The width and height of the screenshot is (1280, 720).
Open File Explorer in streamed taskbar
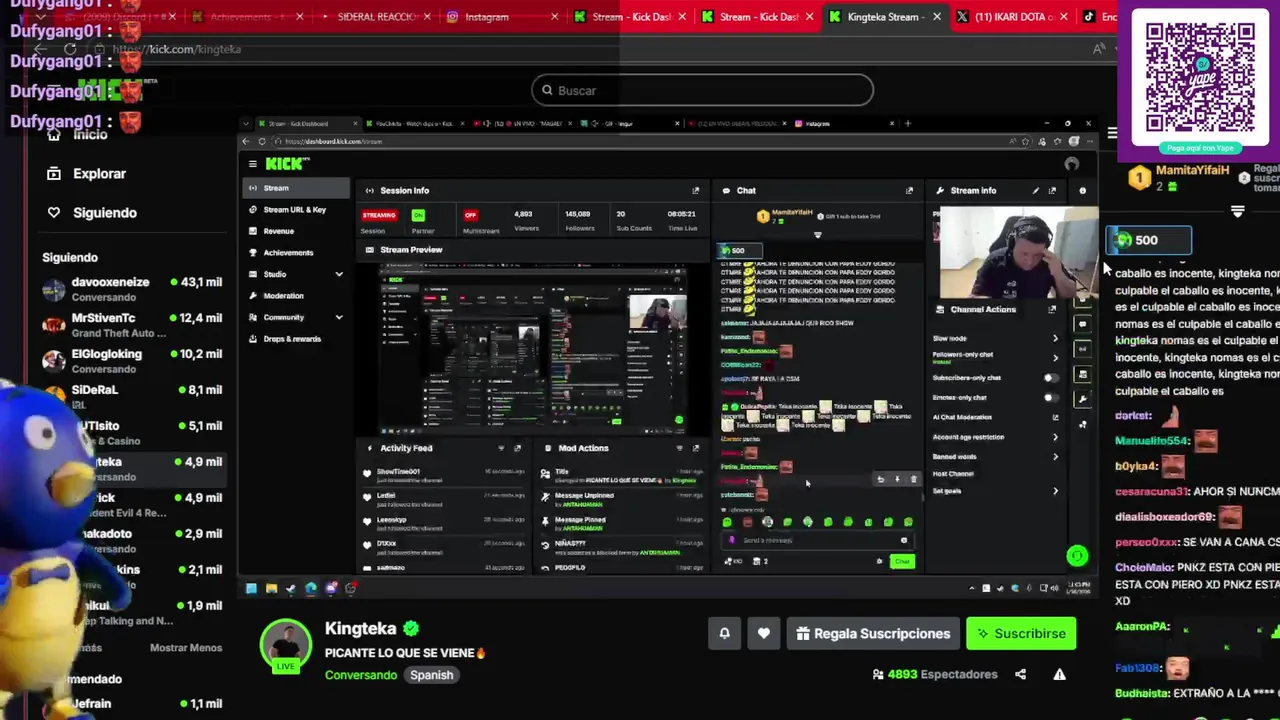pyautogui.click(x=271, y=588)
